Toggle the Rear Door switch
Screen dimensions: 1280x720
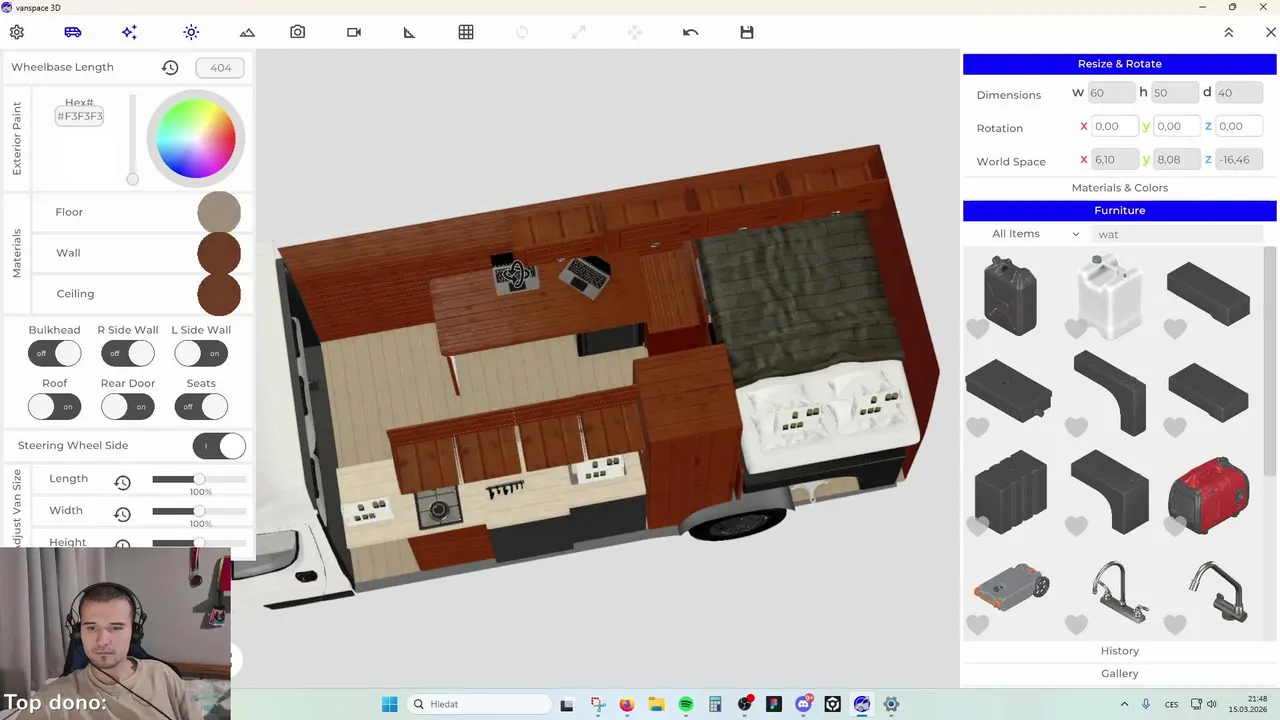coord(128,407)
